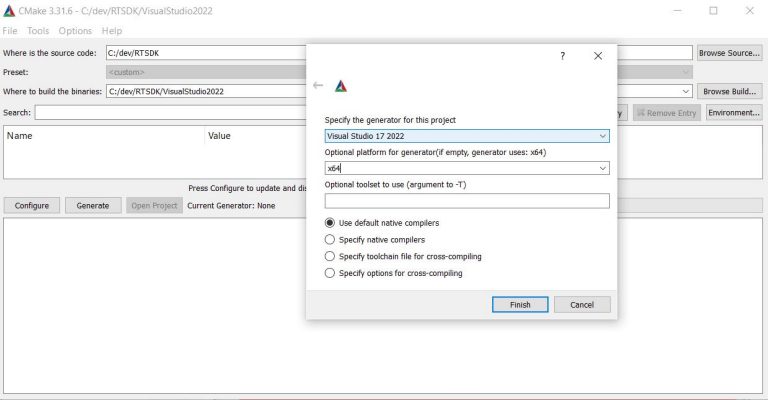Click into the Search field
Screen dimensions: 768x400
[170, 113]
